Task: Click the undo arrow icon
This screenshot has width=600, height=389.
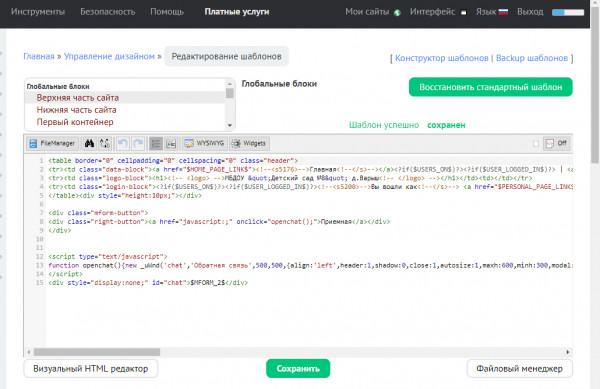Action: tap(122, 143)
